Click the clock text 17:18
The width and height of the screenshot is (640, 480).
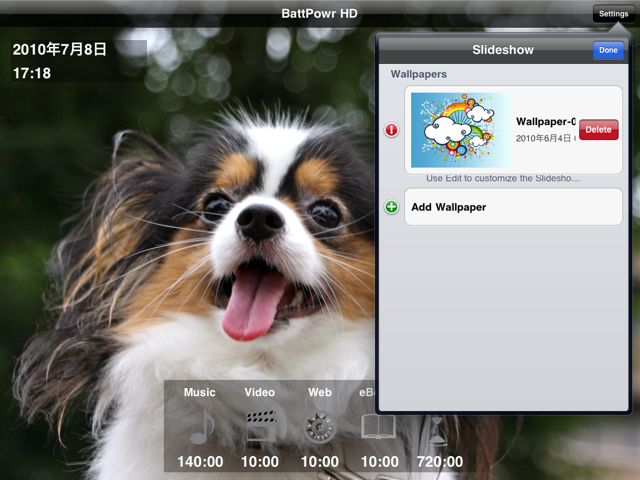point(32,73)
